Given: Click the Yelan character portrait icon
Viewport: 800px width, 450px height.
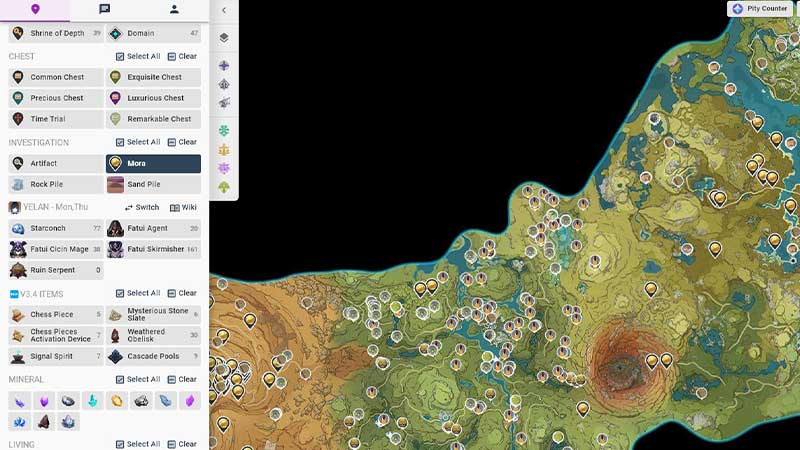Looking at the screenshot, I should coord(14,207).
